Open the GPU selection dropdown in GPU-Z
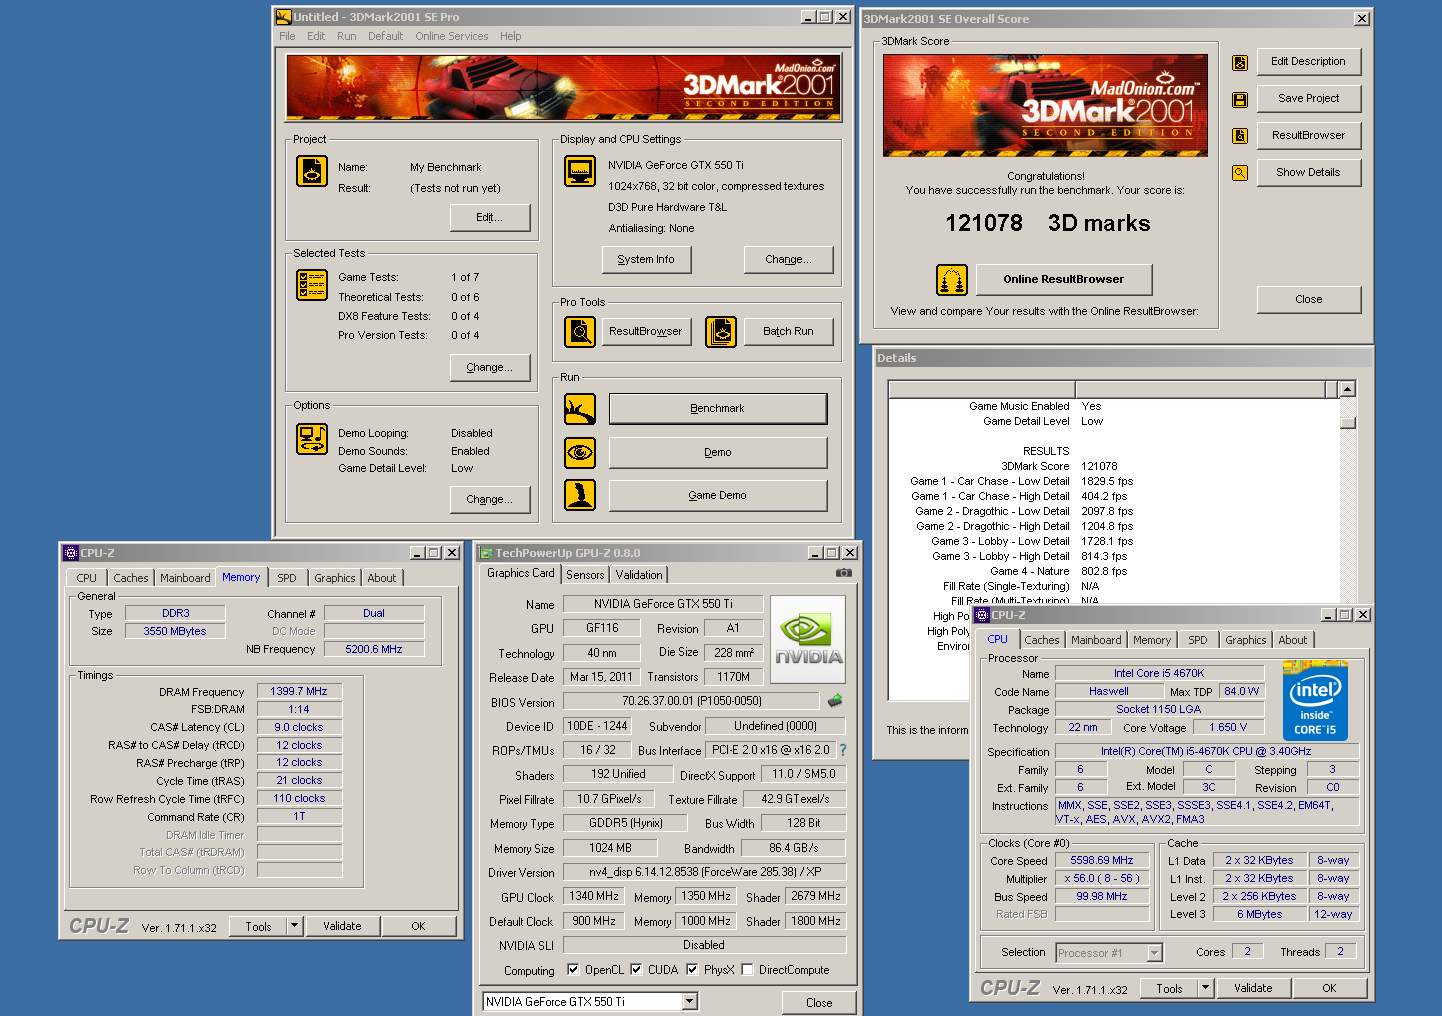The image size is (1442, 1016). click(690, 1001)
